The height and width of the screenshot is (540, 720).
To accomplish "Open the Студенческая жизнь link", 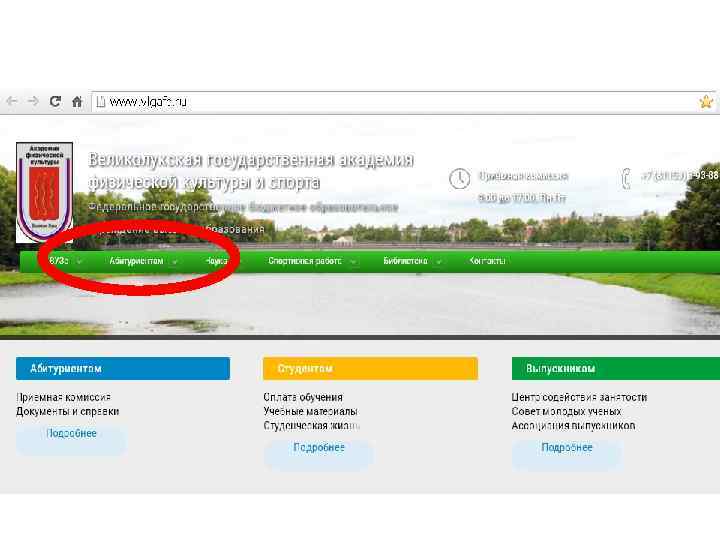I will 312,426.
